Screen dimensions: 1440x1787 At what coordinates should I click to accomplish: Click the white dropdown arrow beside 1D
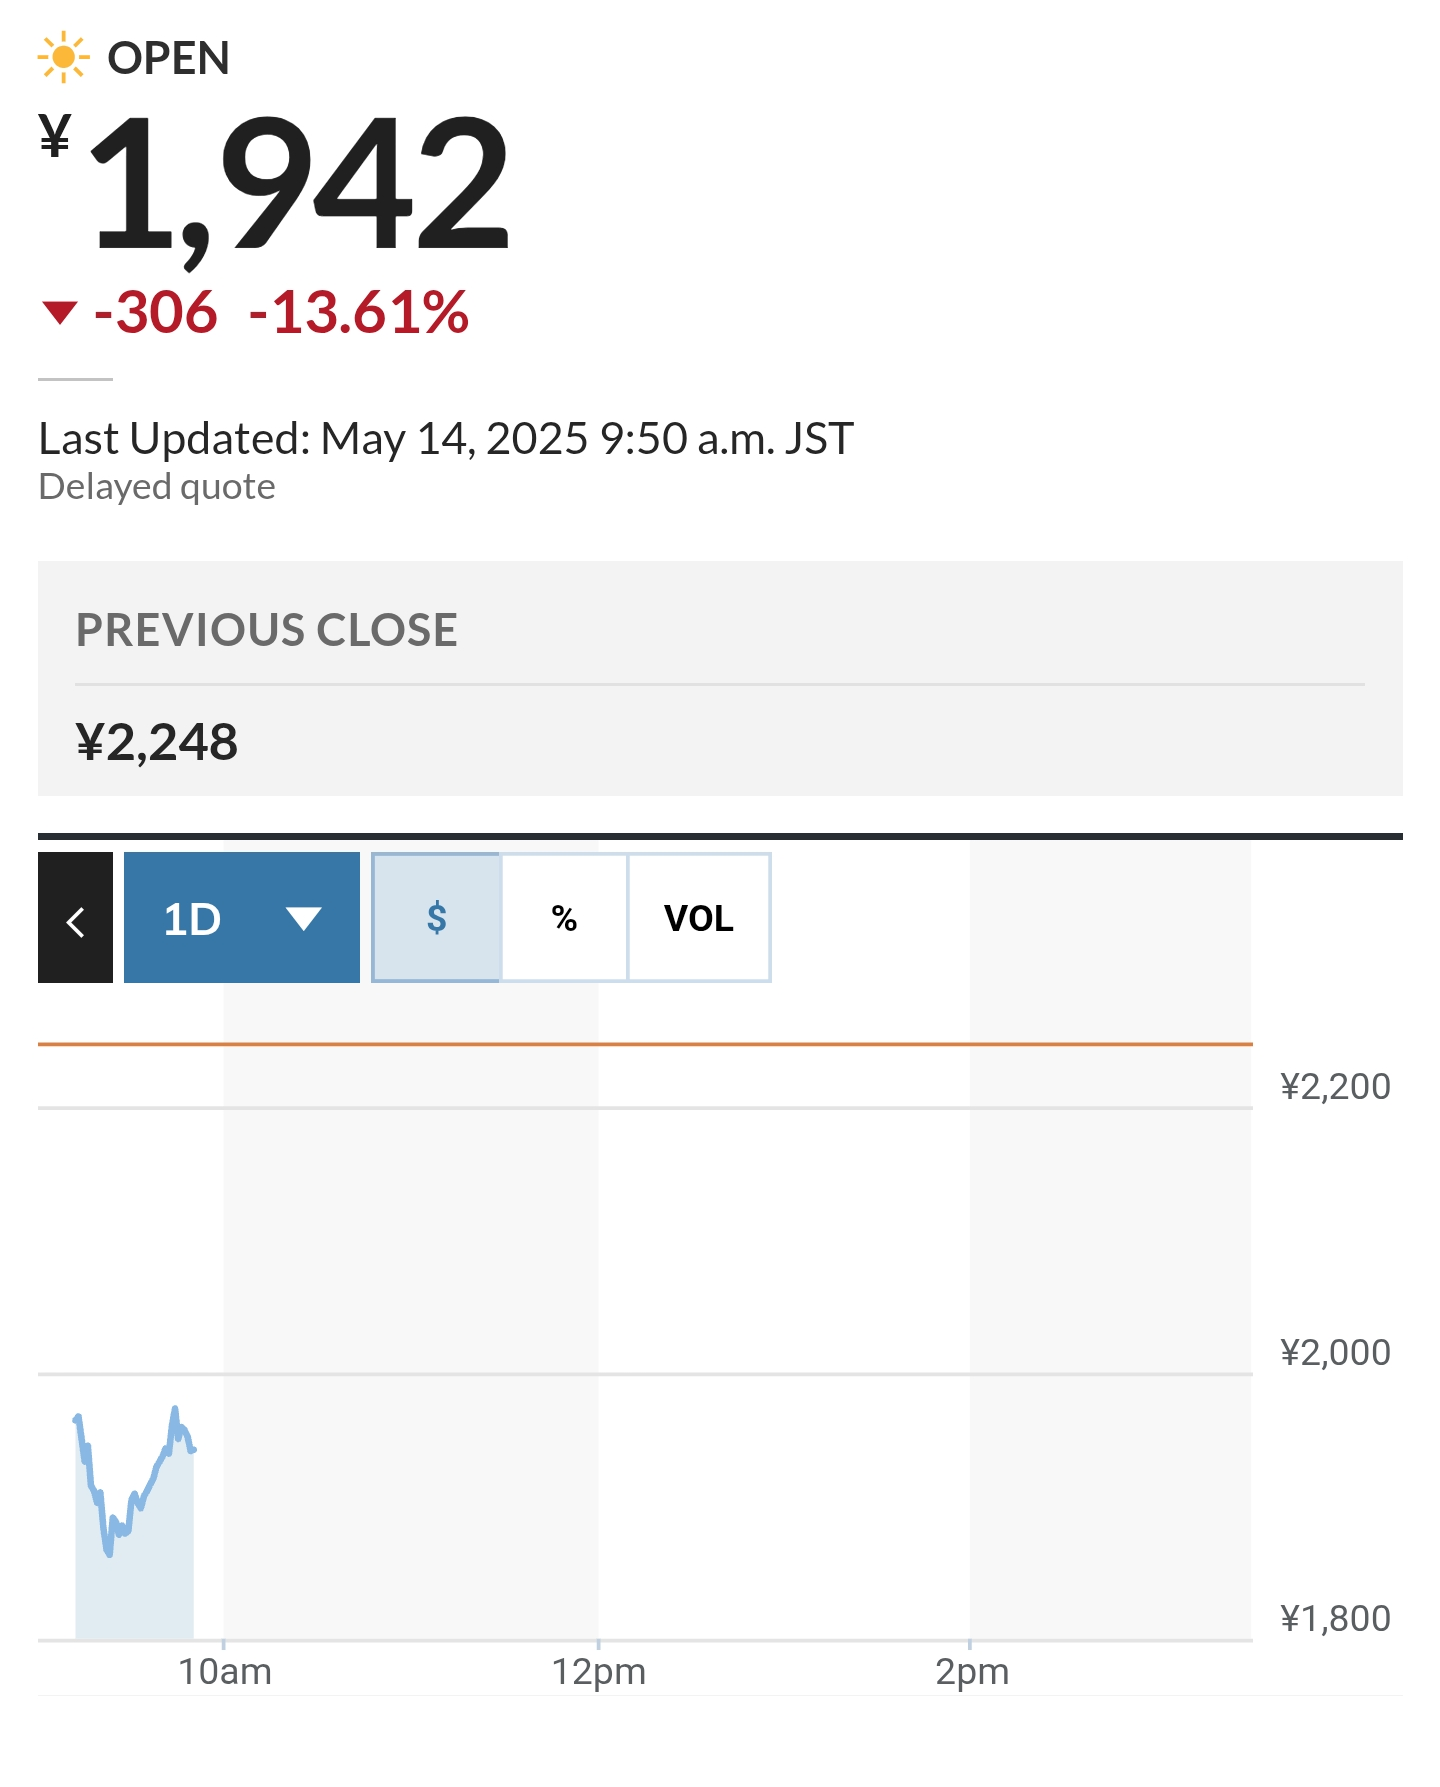303,918
